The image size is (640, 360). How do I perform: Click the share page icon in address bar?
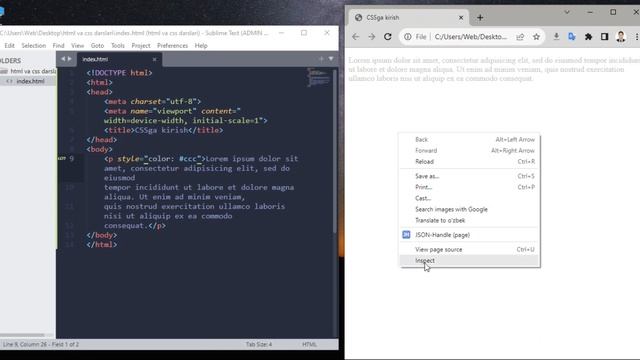[x=520, y=37]
